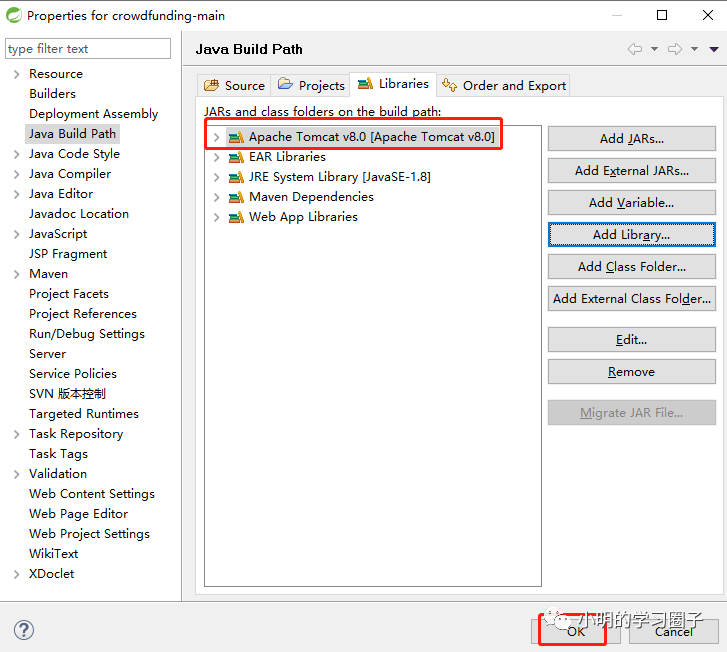Click the Maven Dependencies library icon

[x=236, y=197]
